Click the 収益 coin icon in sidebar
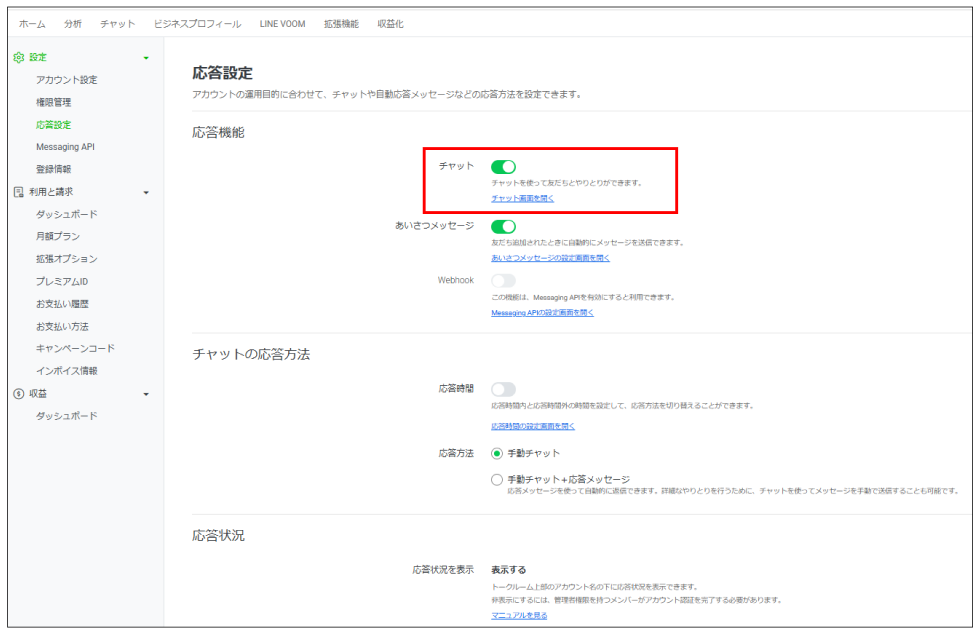The width and height of the screenshot is (977, 633). pos(19,394)
